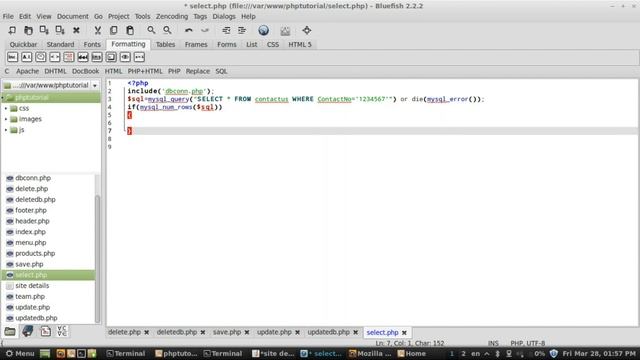This screenshot has width=640, height=360.
Task: Select updatedb.php in the file list
Action: click(x=36, y=318)
